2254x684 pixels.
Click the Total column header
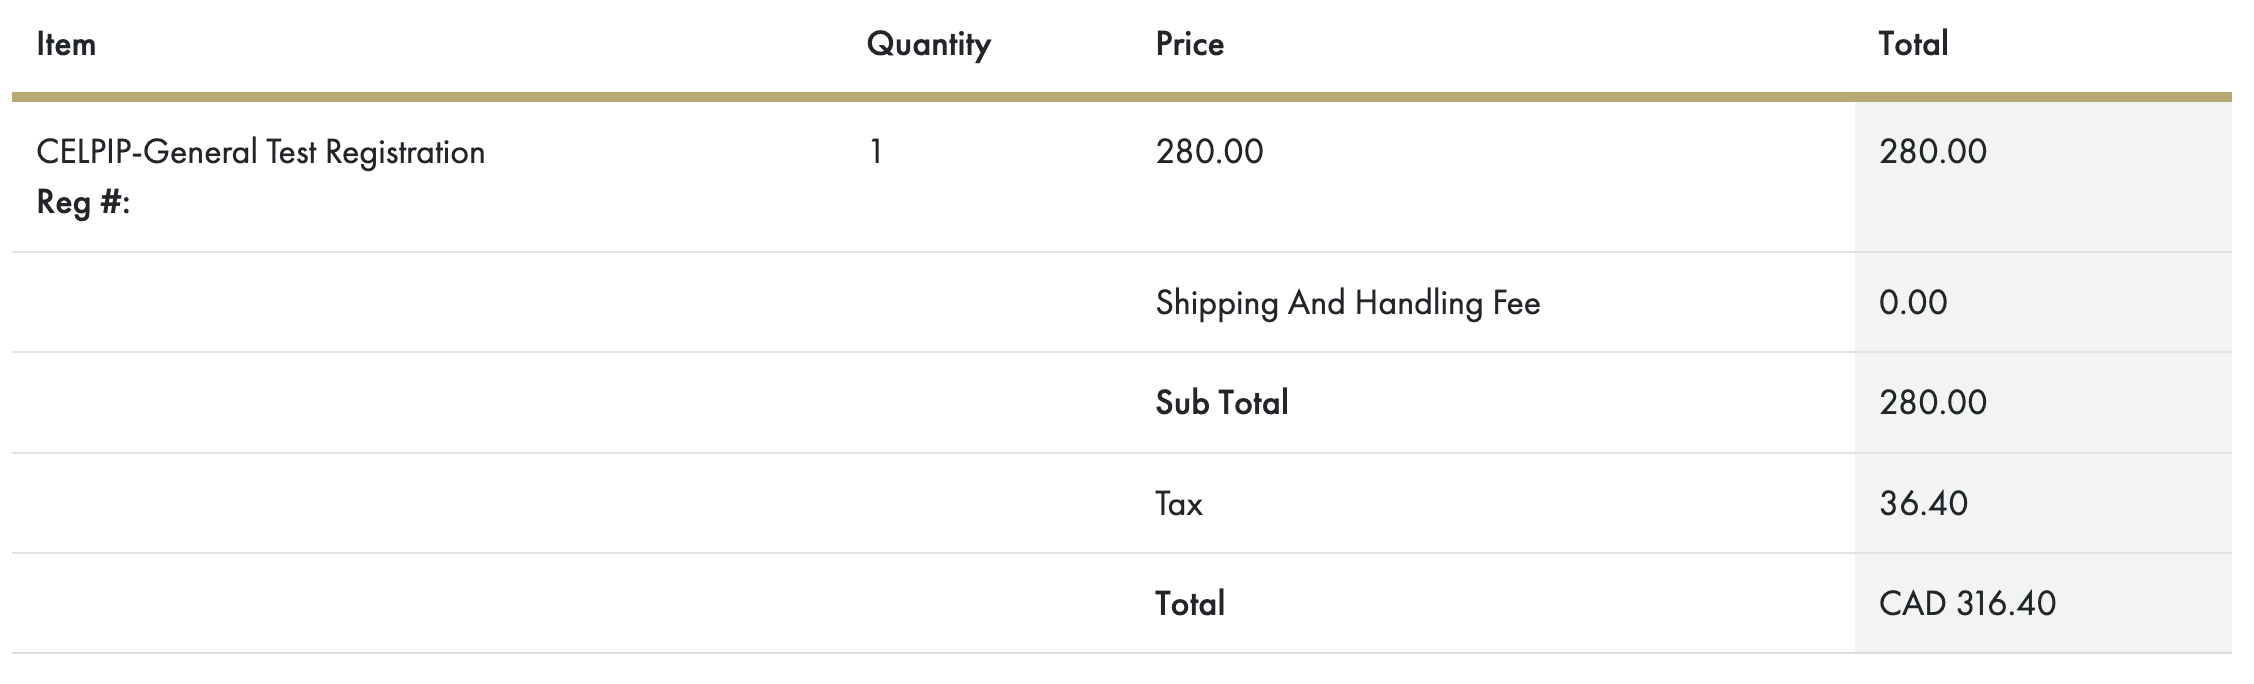click(1913, 44)
